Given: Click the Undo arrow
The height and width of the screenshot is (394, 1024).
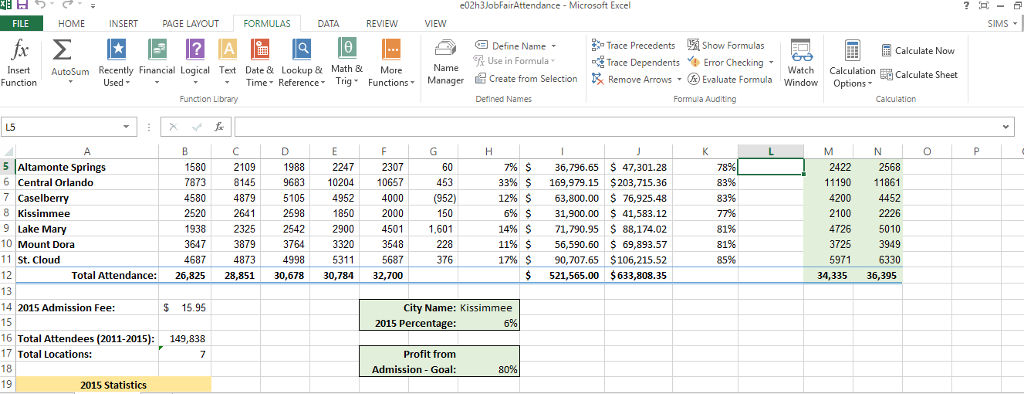Looking at the screenshot, I should (40, 5).
